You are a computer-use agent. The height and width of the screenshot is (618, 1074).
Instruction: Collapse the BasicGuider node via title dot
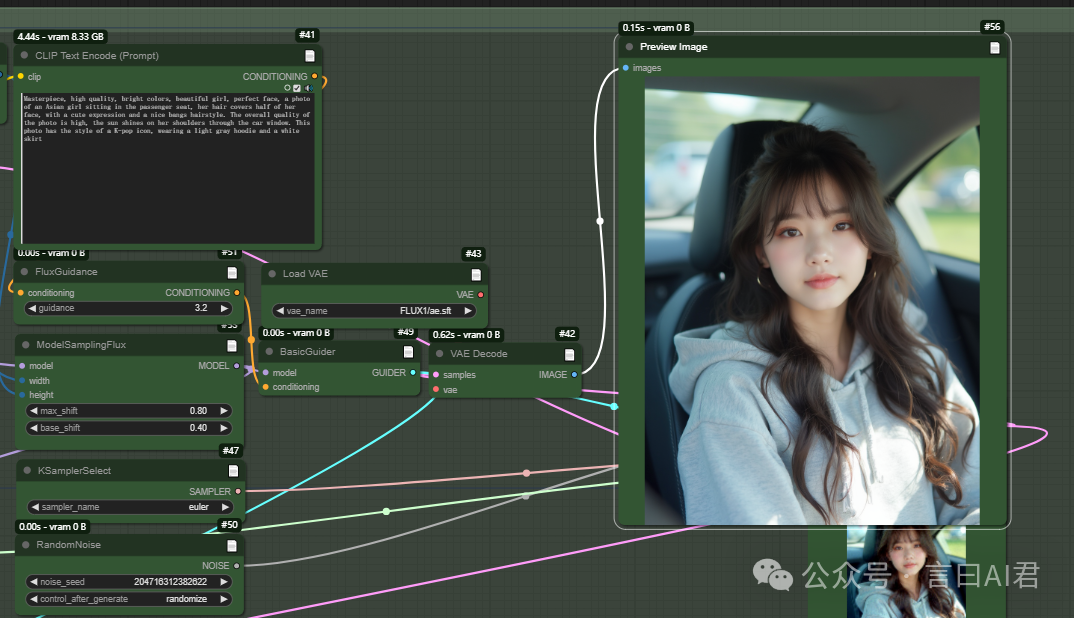(x=269, y=351)
